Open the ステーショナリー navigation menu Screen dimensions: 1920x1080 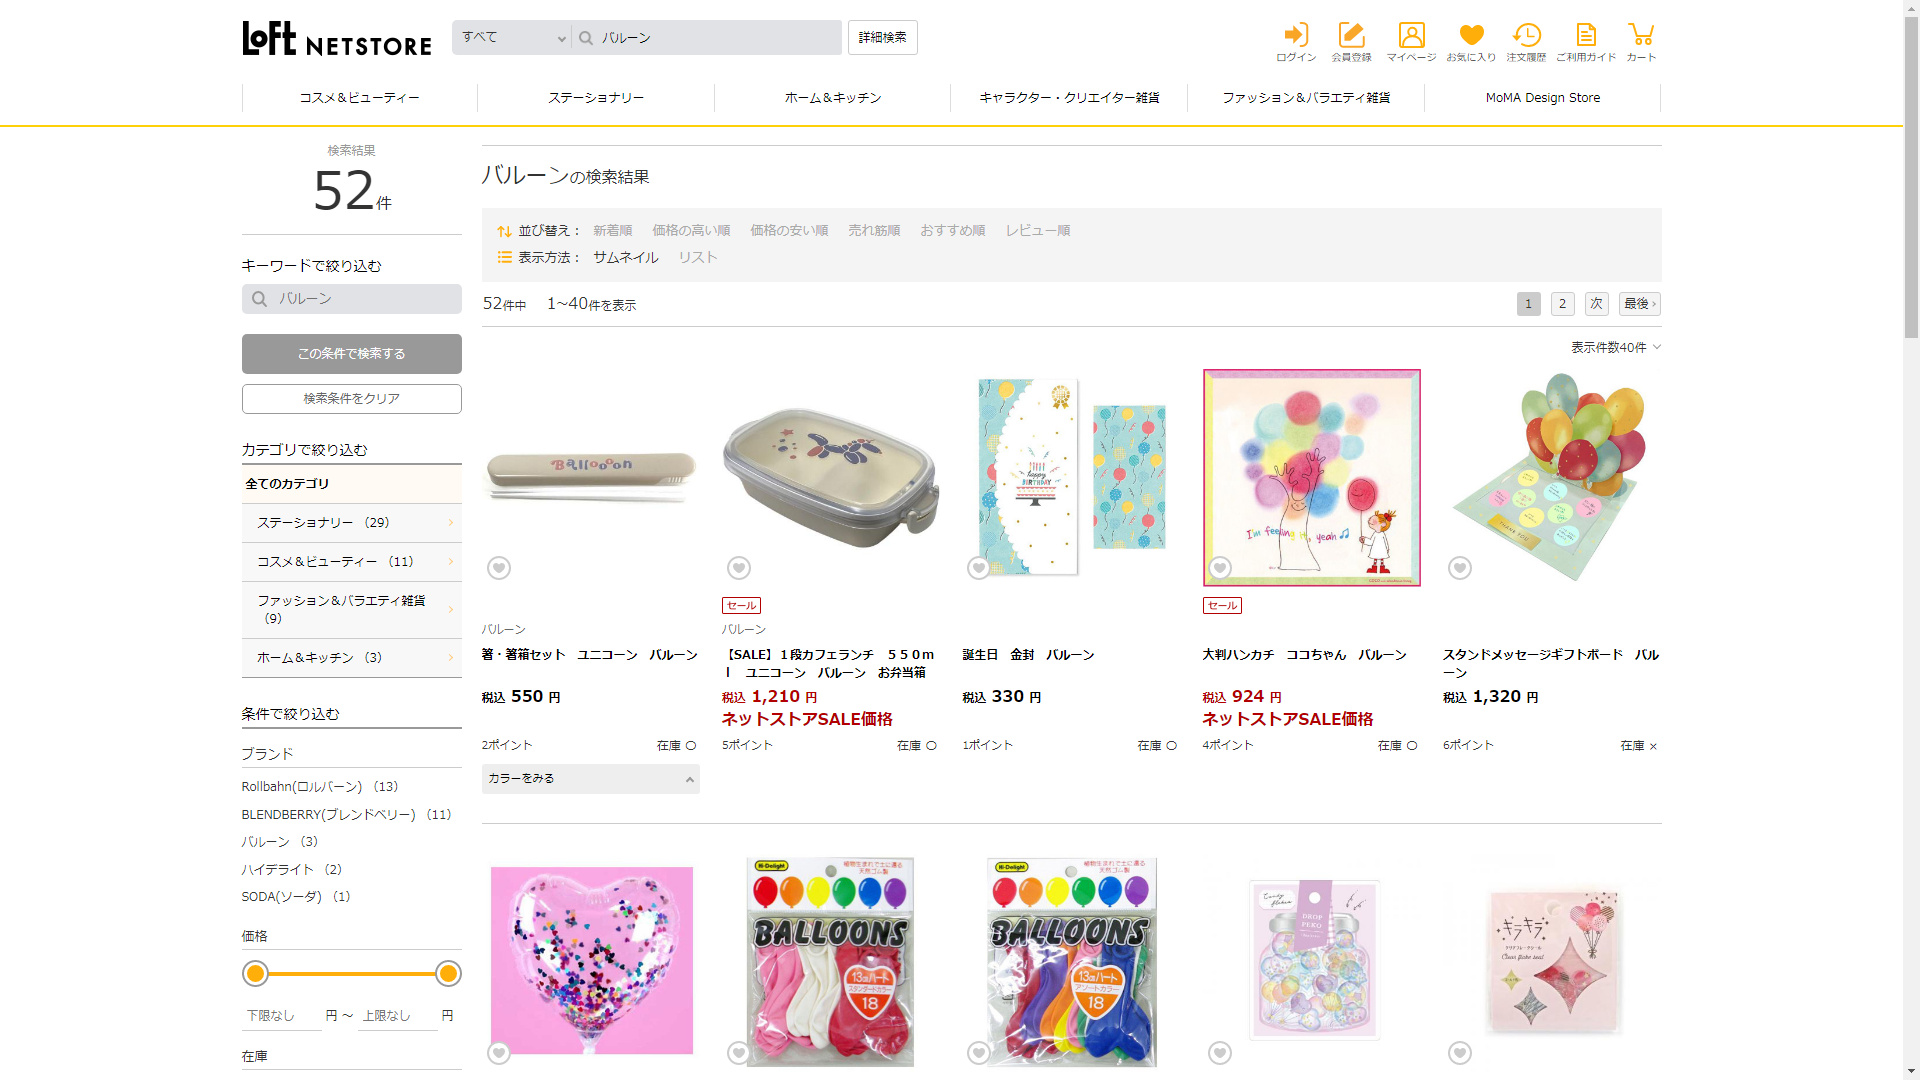point(596,98)
